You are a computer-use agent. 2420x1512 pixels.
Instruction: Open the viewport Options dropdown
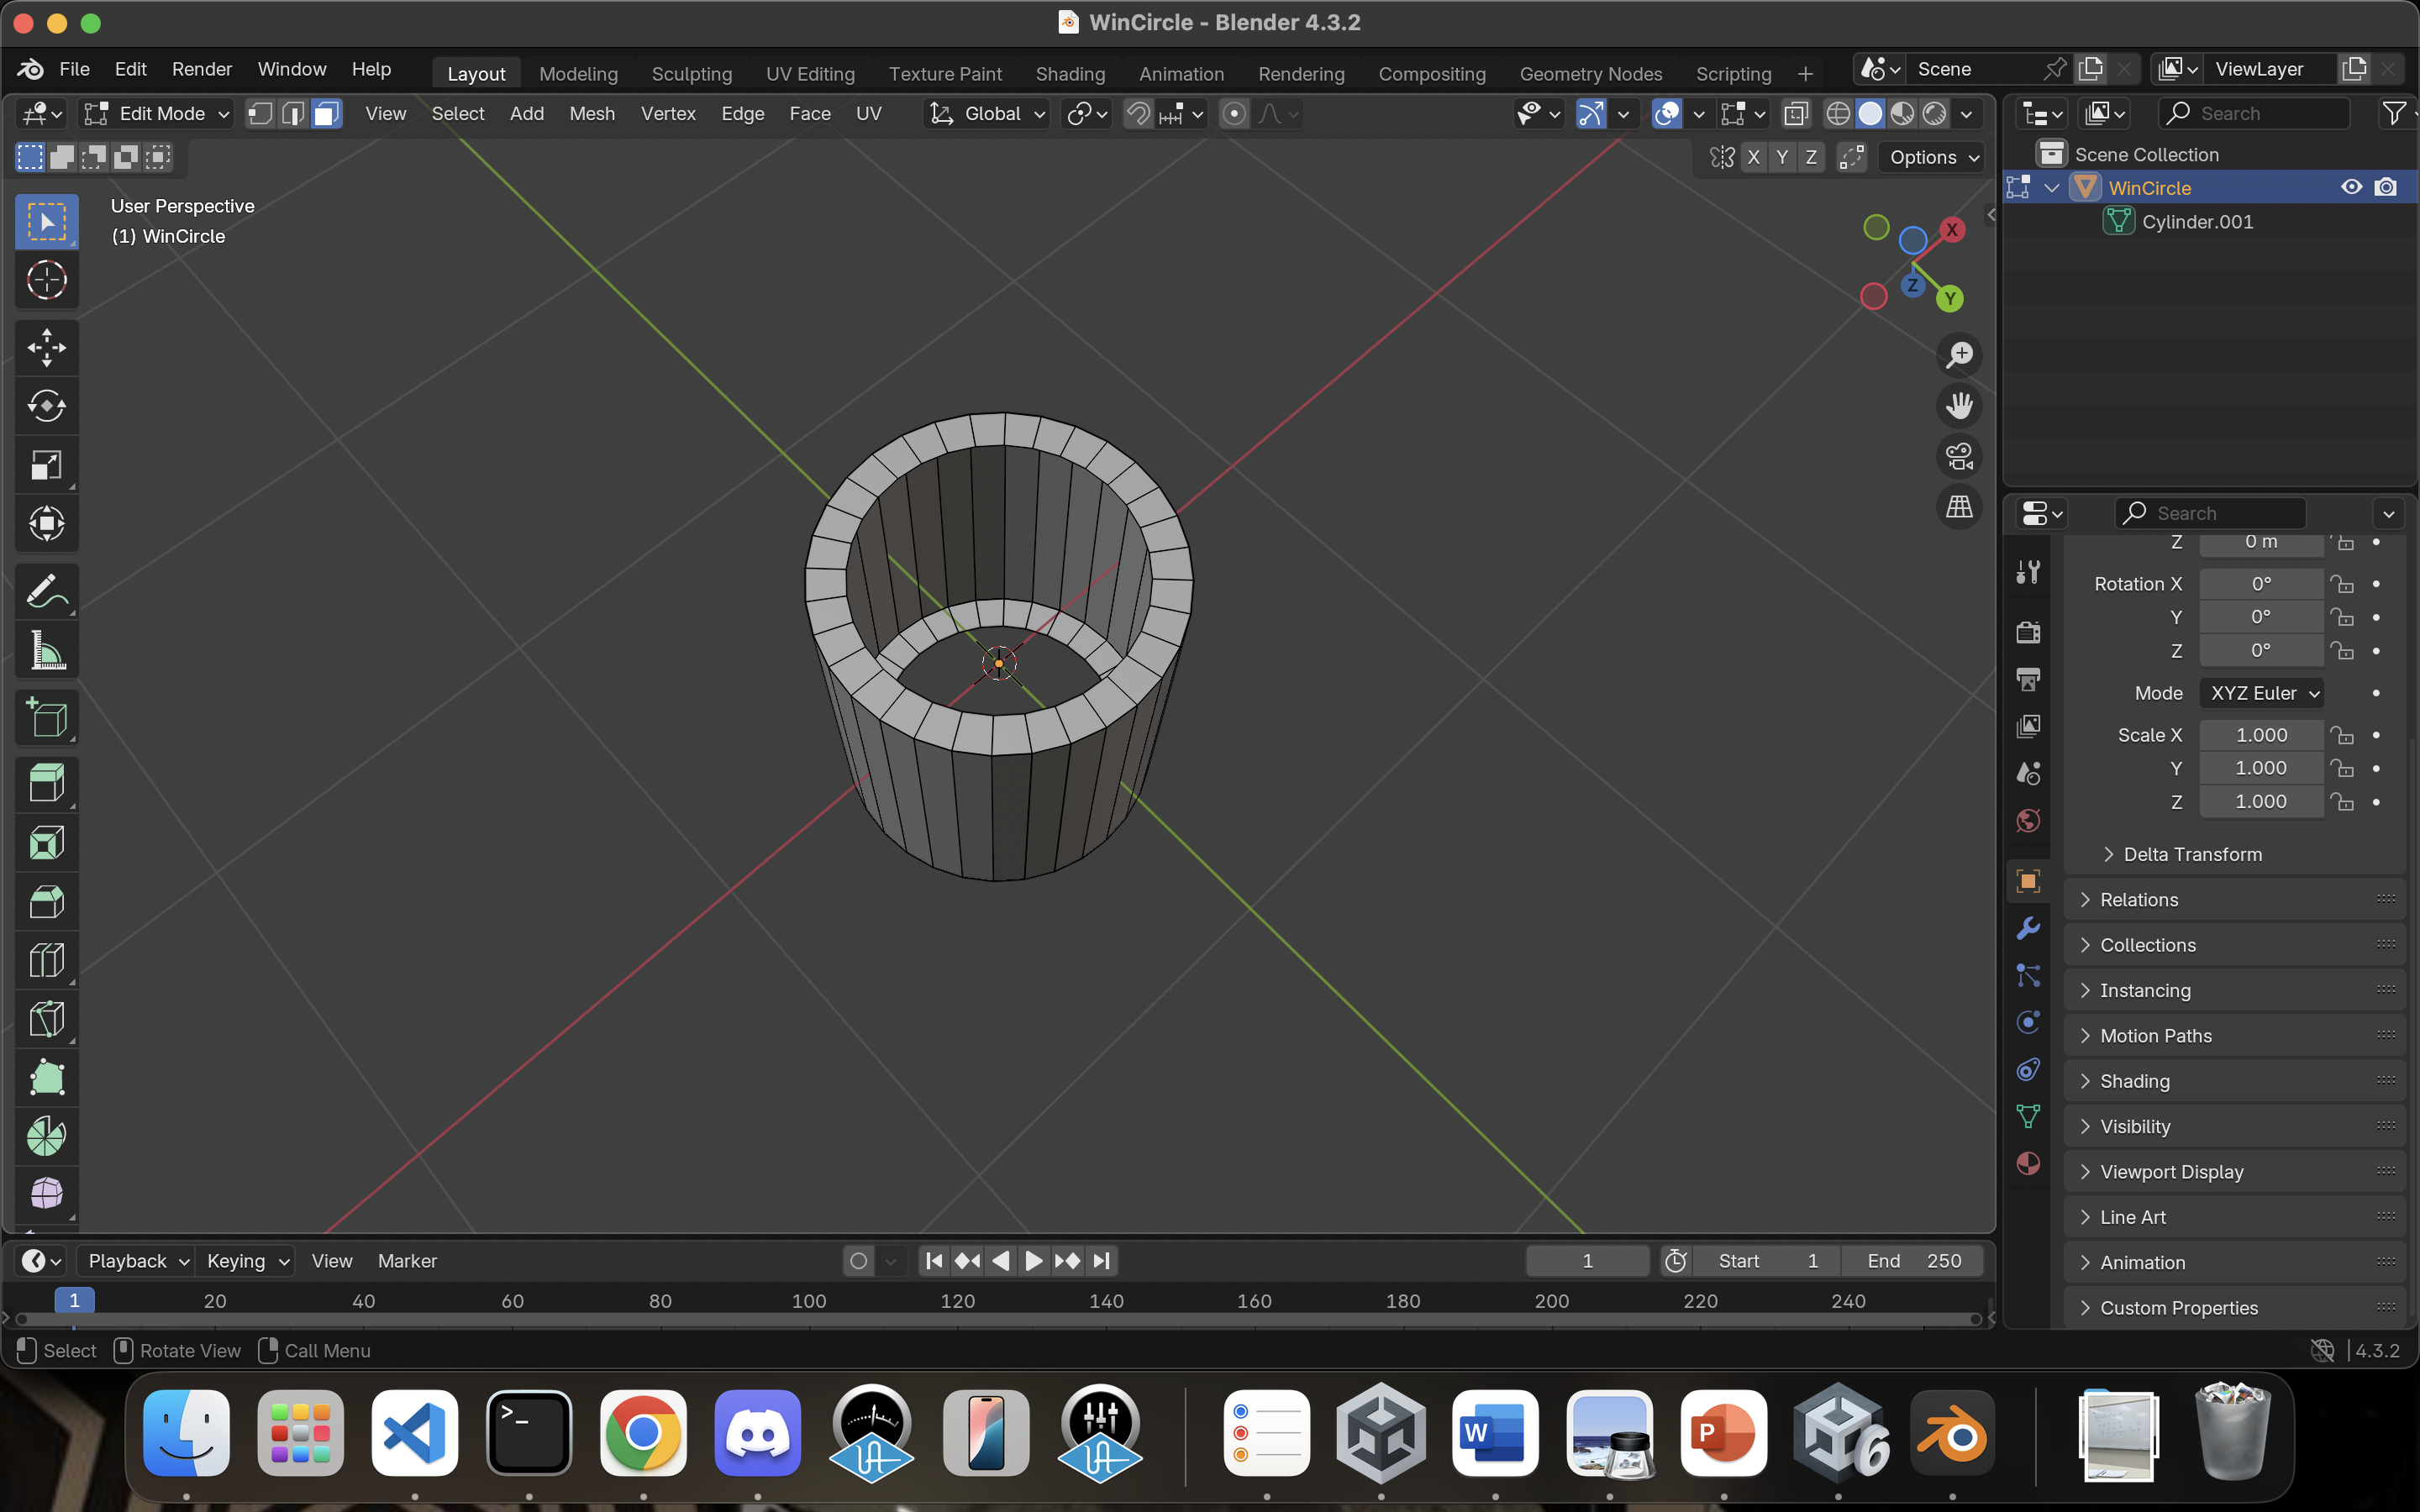1932,157
